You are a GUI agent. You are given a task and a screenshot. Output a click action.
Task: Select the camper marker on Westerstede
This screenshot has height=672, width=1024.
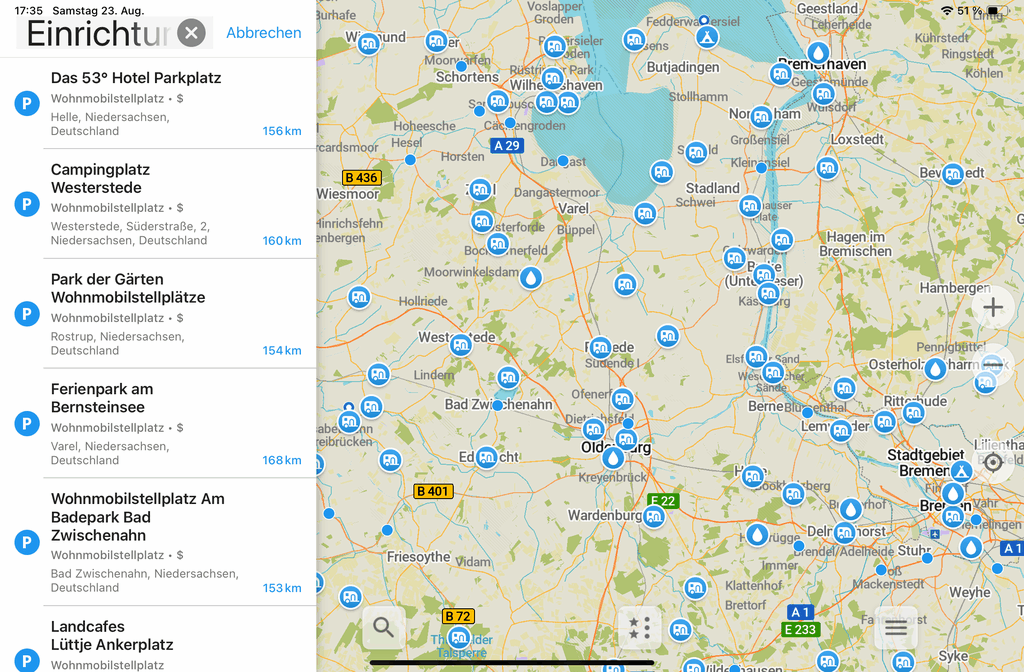461,345
